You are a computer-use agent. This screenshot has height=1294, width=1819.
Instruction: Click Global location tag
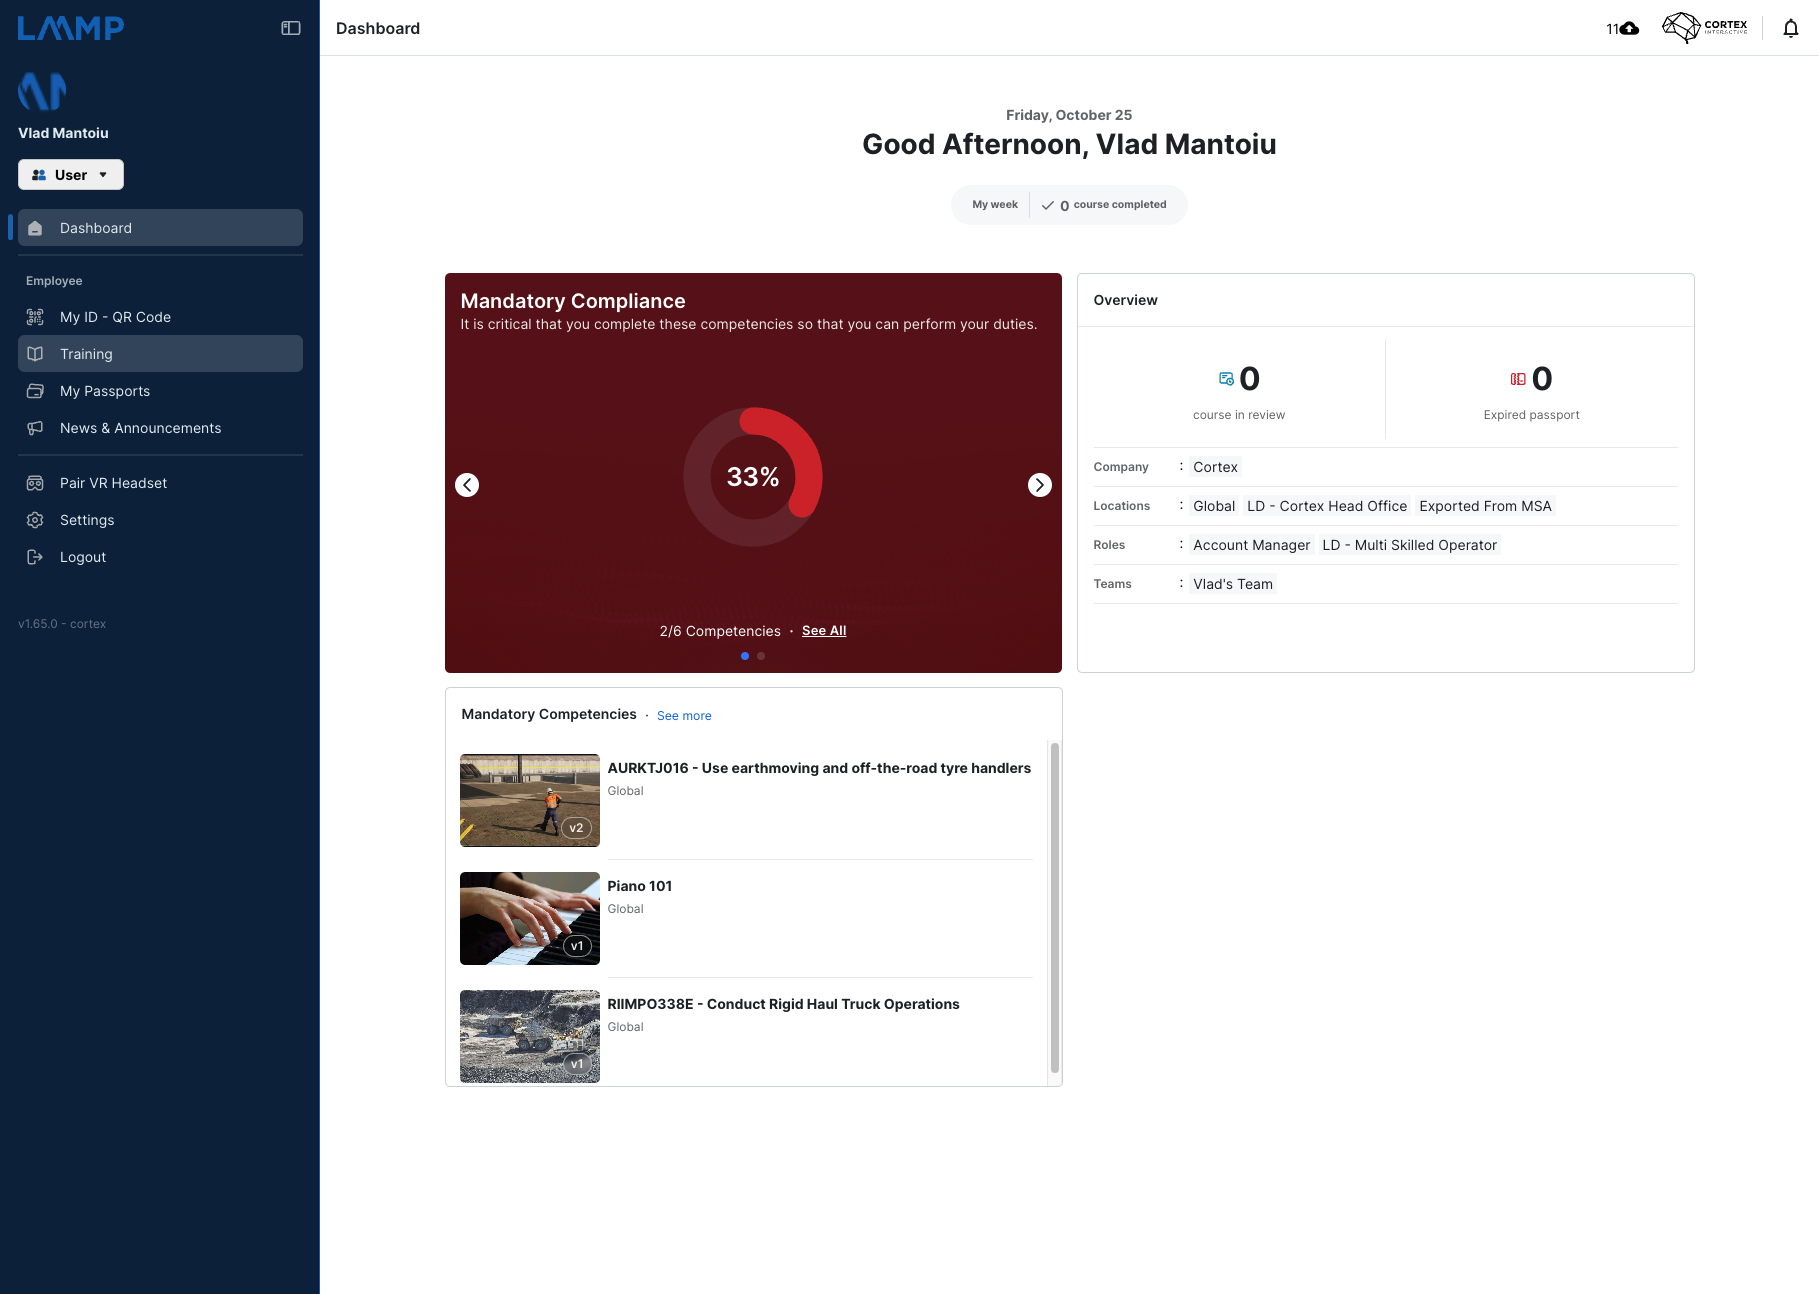coord(1214,506)
